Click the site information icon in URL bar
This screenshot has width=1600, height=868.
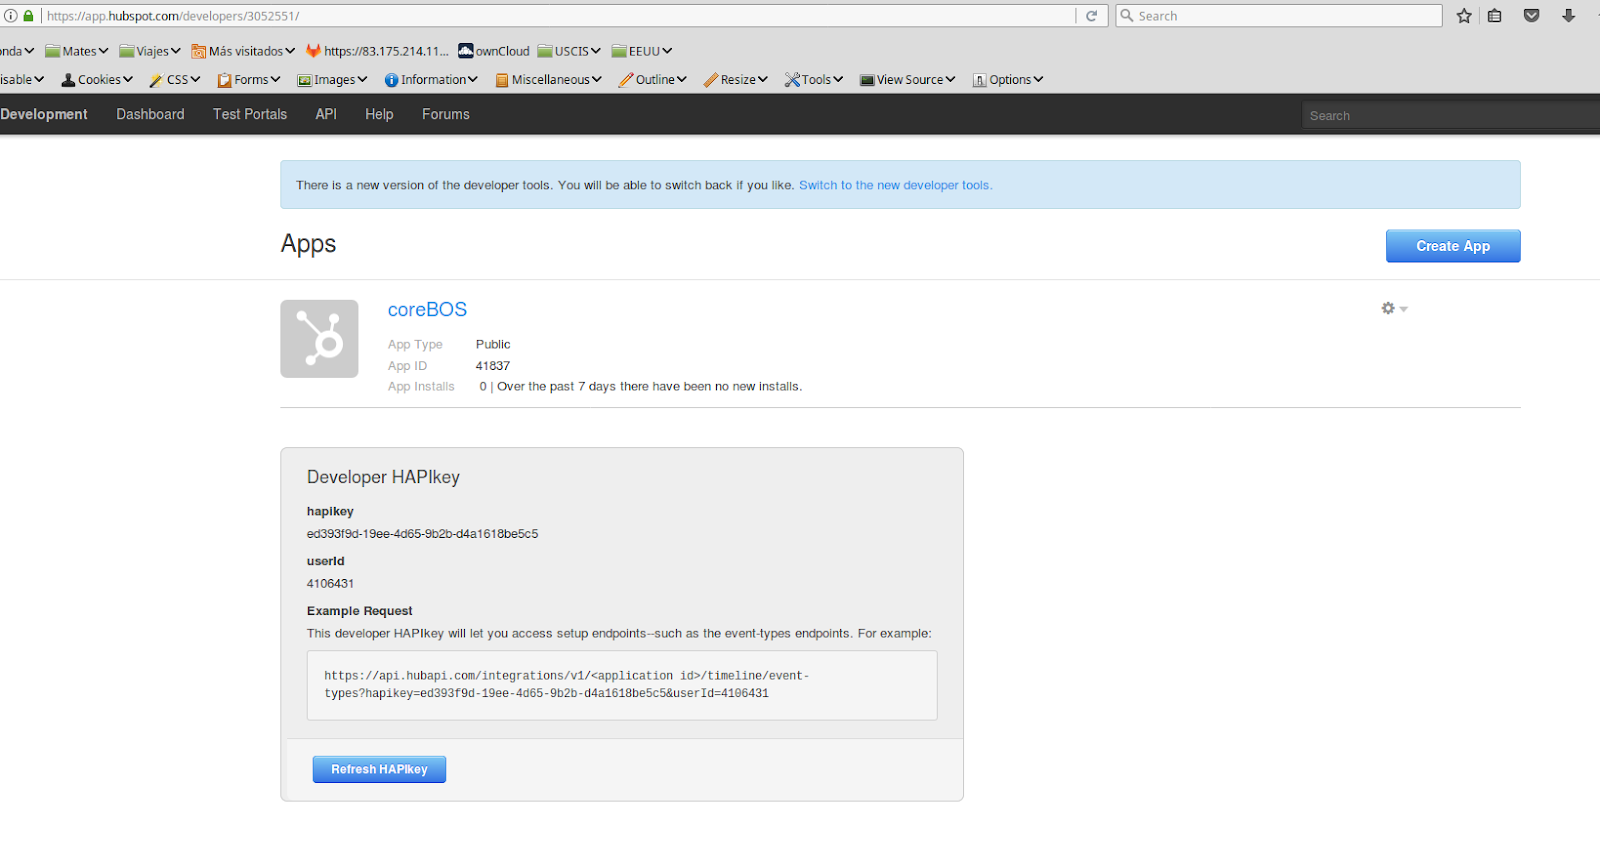11,16
